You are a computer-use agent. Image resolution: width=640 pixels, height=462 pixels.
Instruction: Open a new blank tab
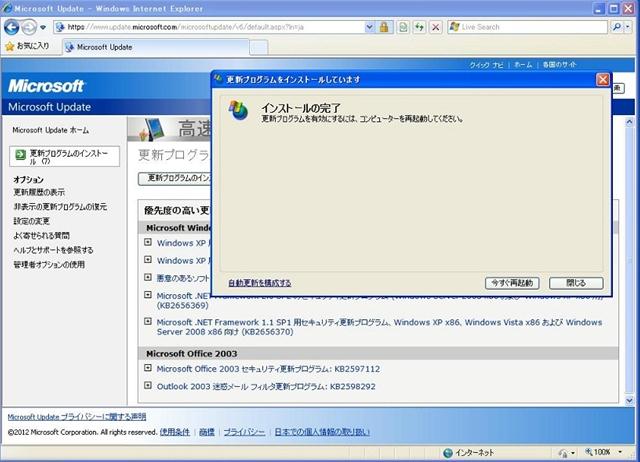[258, 47]
